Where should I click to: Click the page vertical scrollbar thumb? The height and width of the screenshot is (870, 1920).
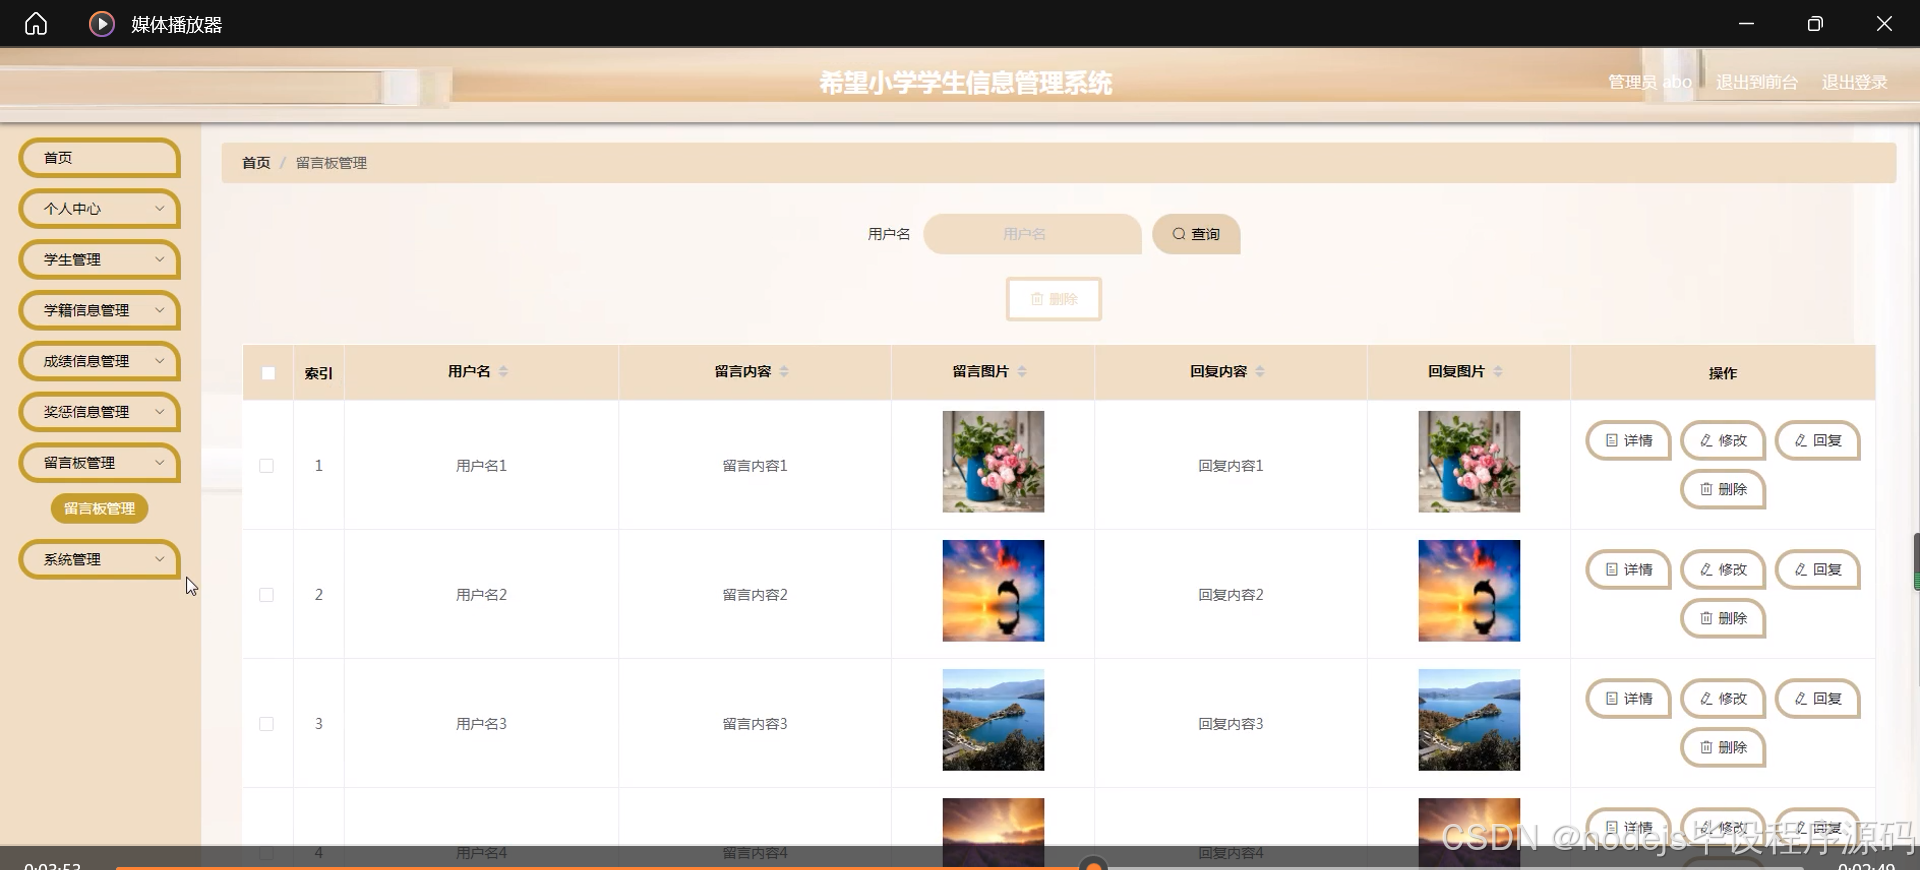pyautogui.click(x=1916, y=562)
